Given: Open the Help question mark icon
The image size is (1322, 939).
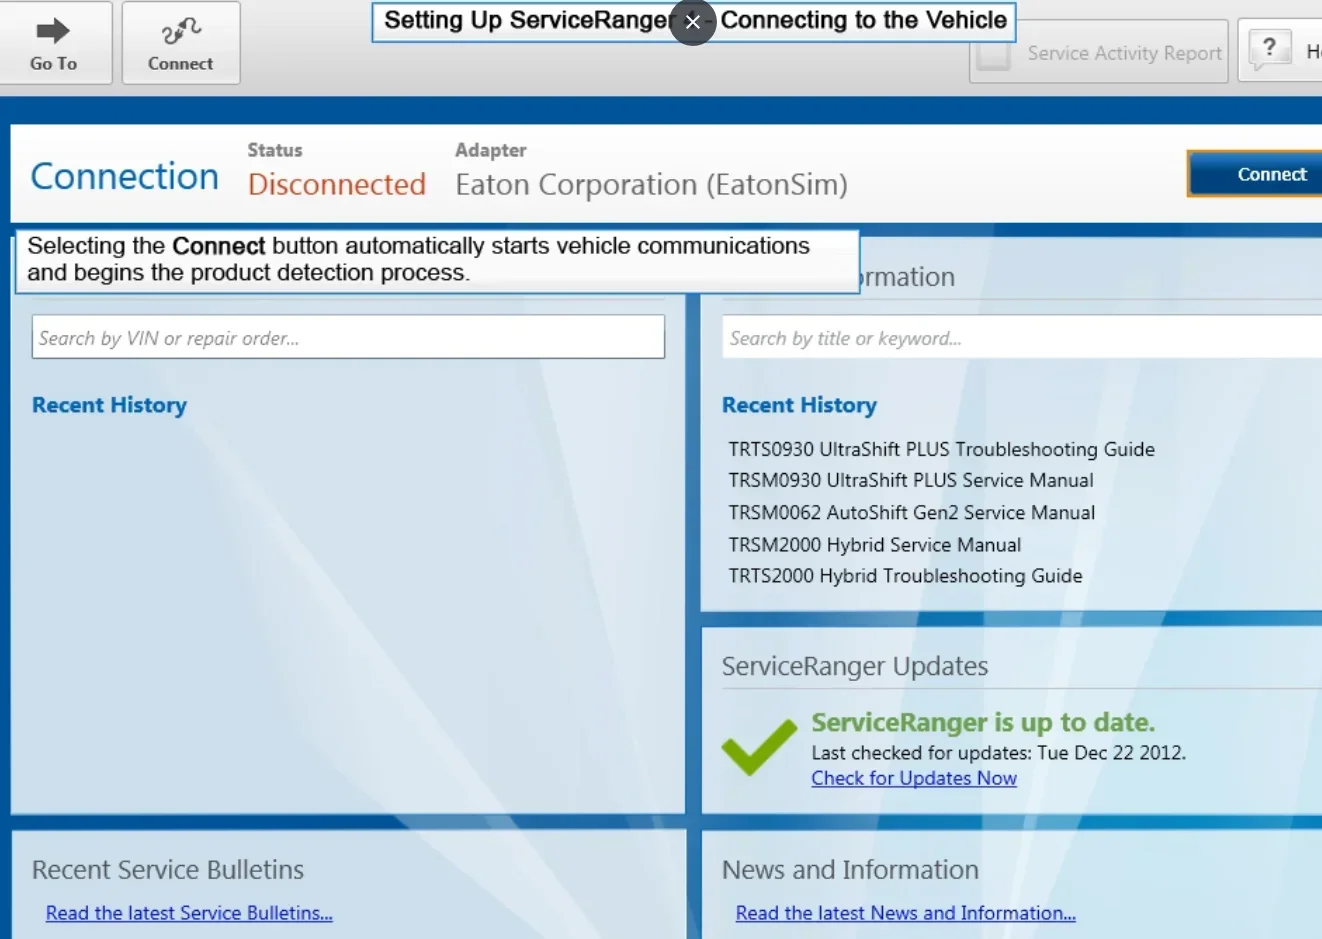Looking at the screenshot, I should 1269,48.
